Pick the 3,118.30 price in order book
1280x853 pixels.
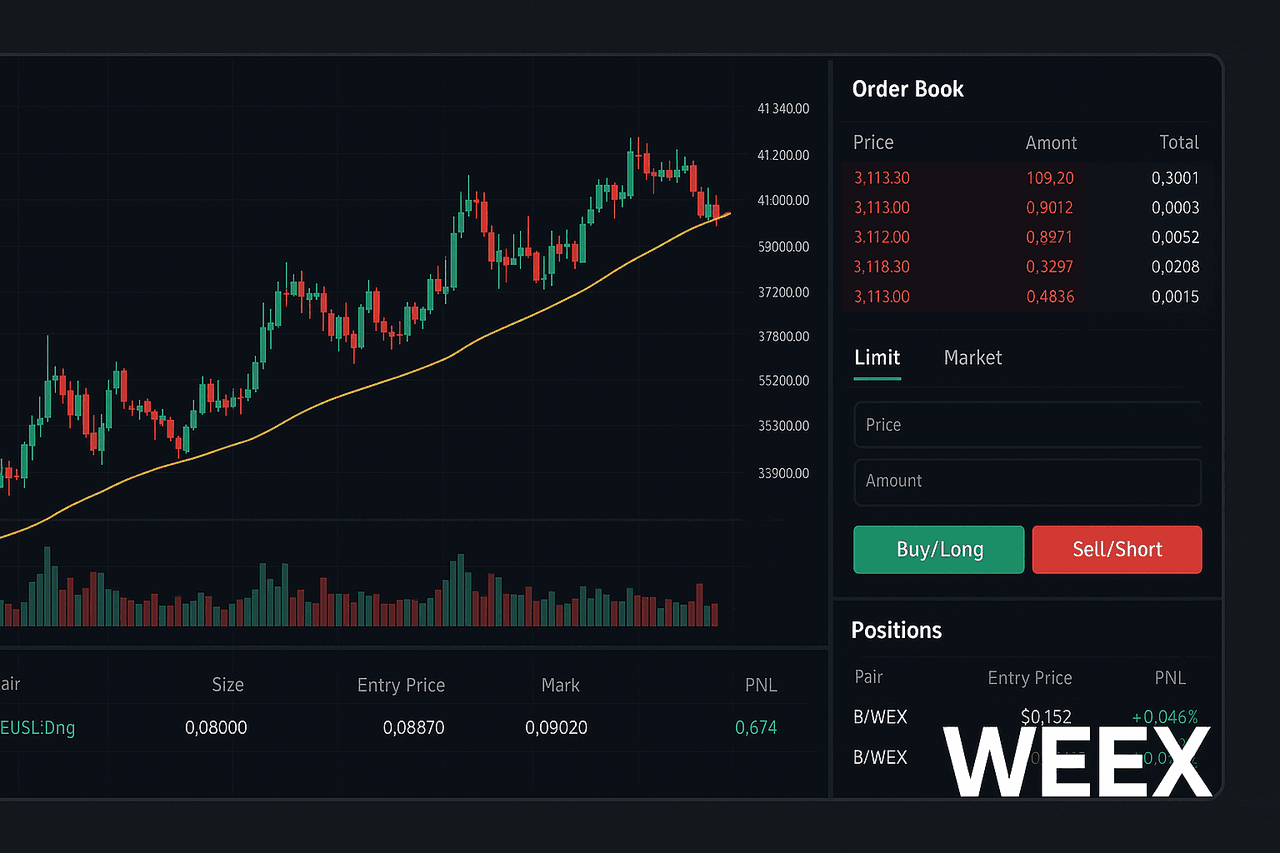[882, 267]
